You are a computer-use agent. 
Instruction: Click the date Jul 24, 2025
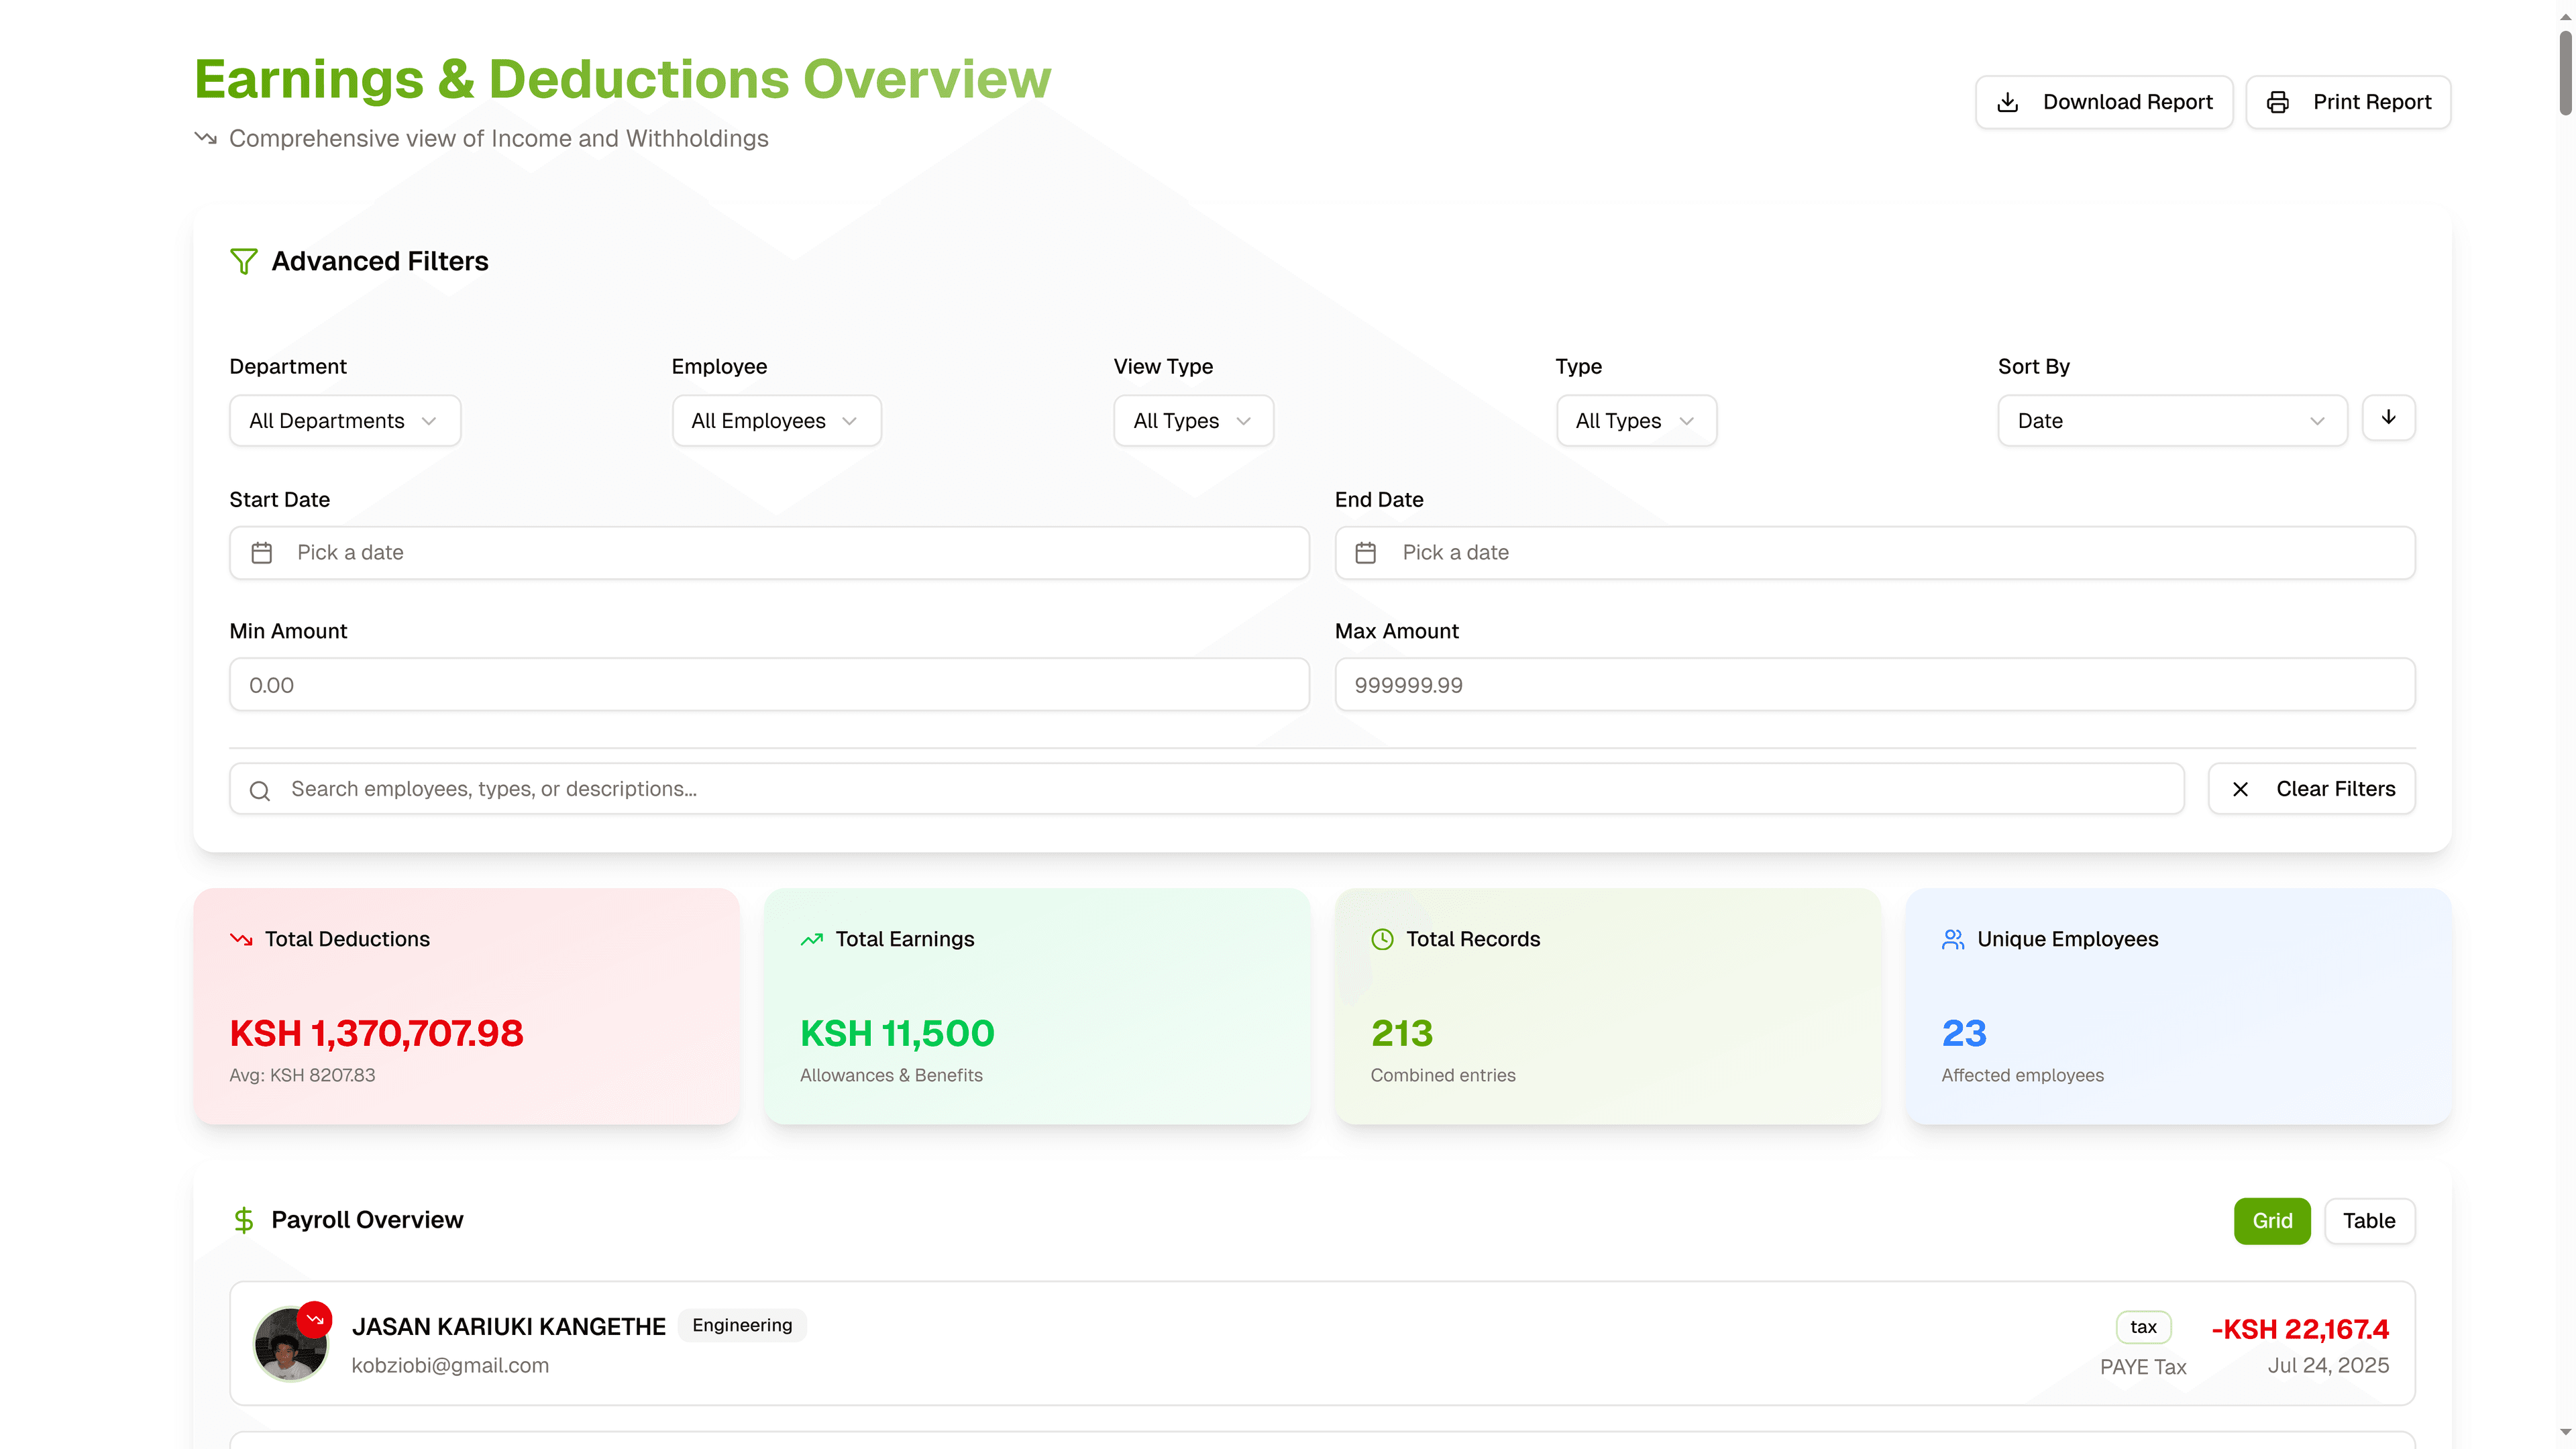click(x=2328, y=1366)
